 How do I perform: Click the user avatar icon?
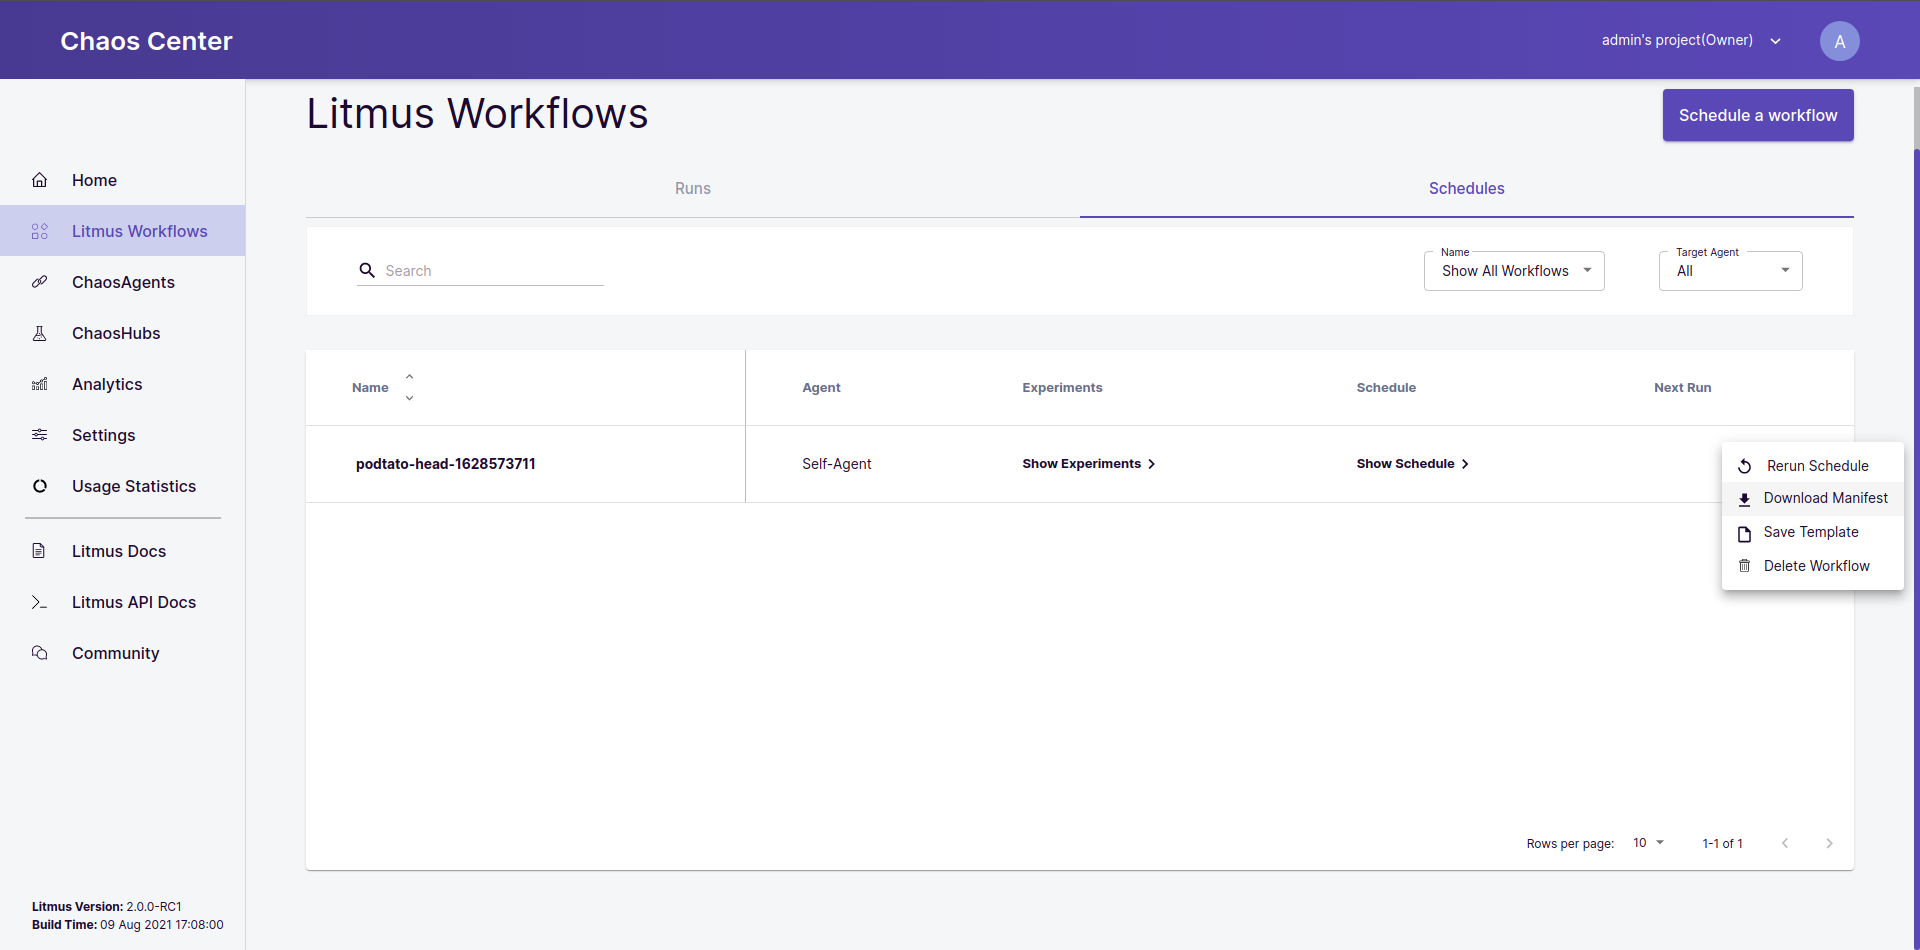1839,41
